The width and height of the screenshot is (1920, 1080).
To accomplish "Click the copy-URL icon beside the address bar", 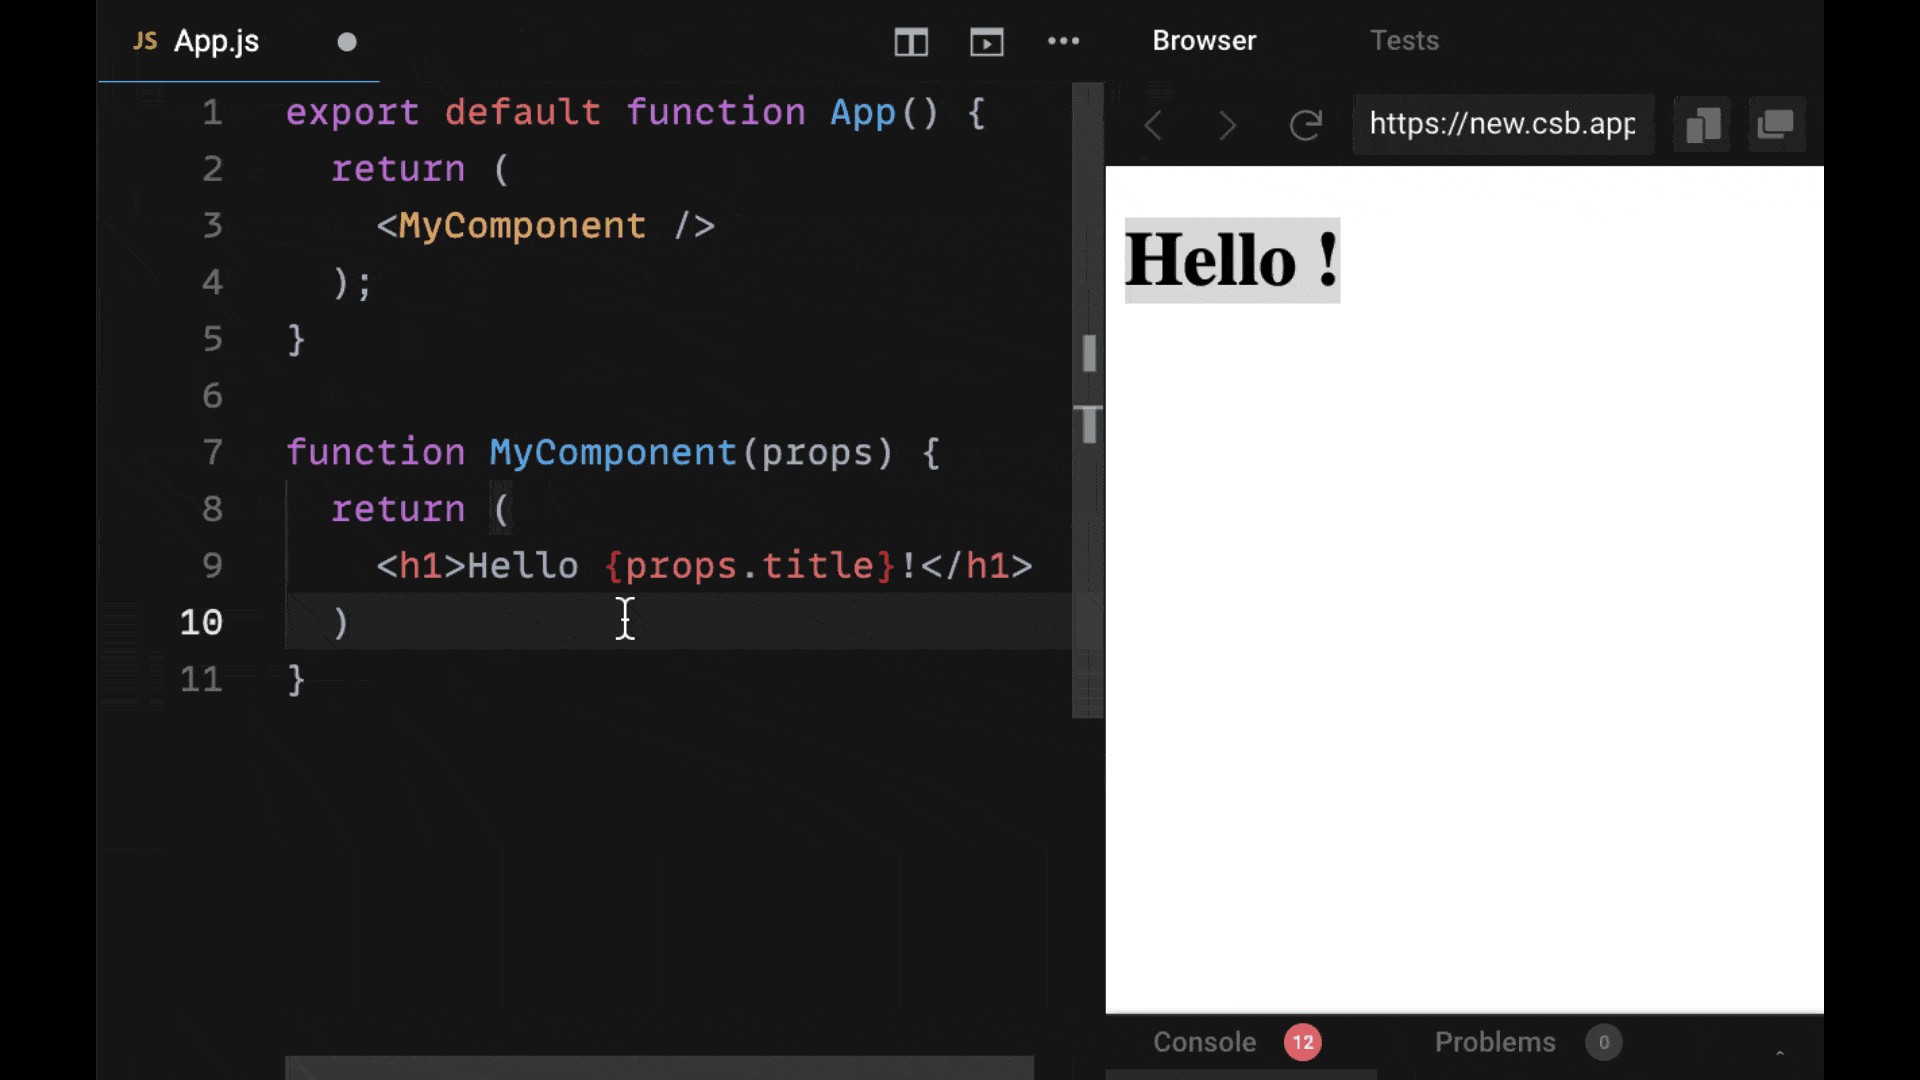I will pos(1702,124).
